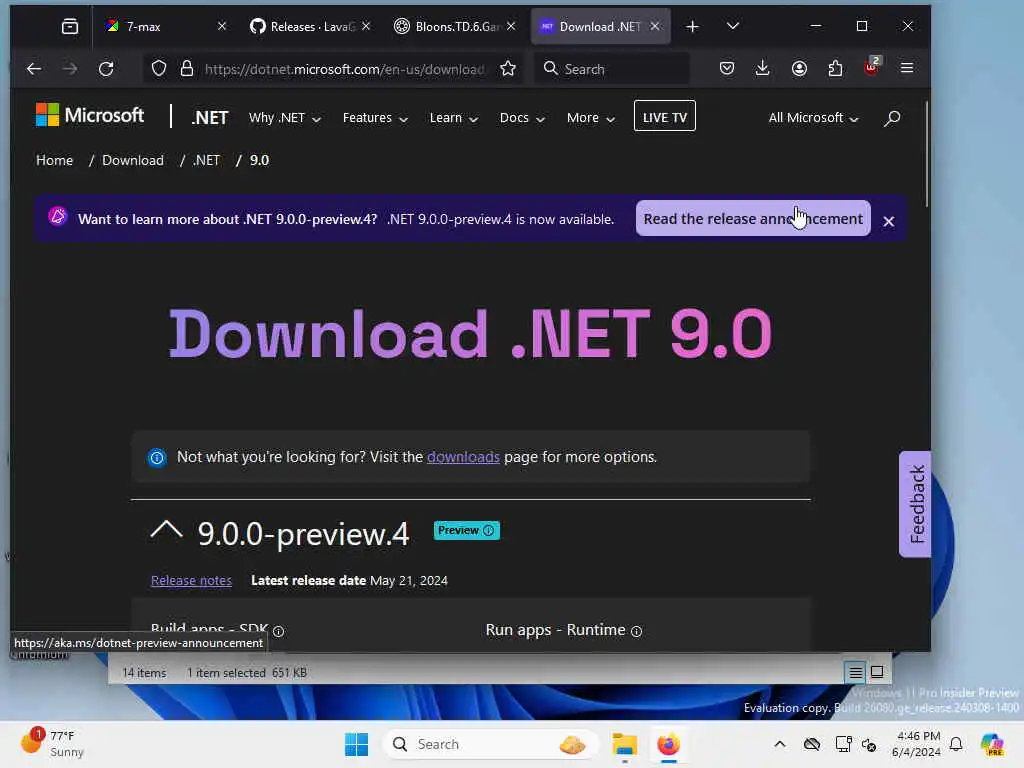This screenshot has width=1024, height=768.
Task: Go back with the browser back arrow
Action: pos(34,69)
